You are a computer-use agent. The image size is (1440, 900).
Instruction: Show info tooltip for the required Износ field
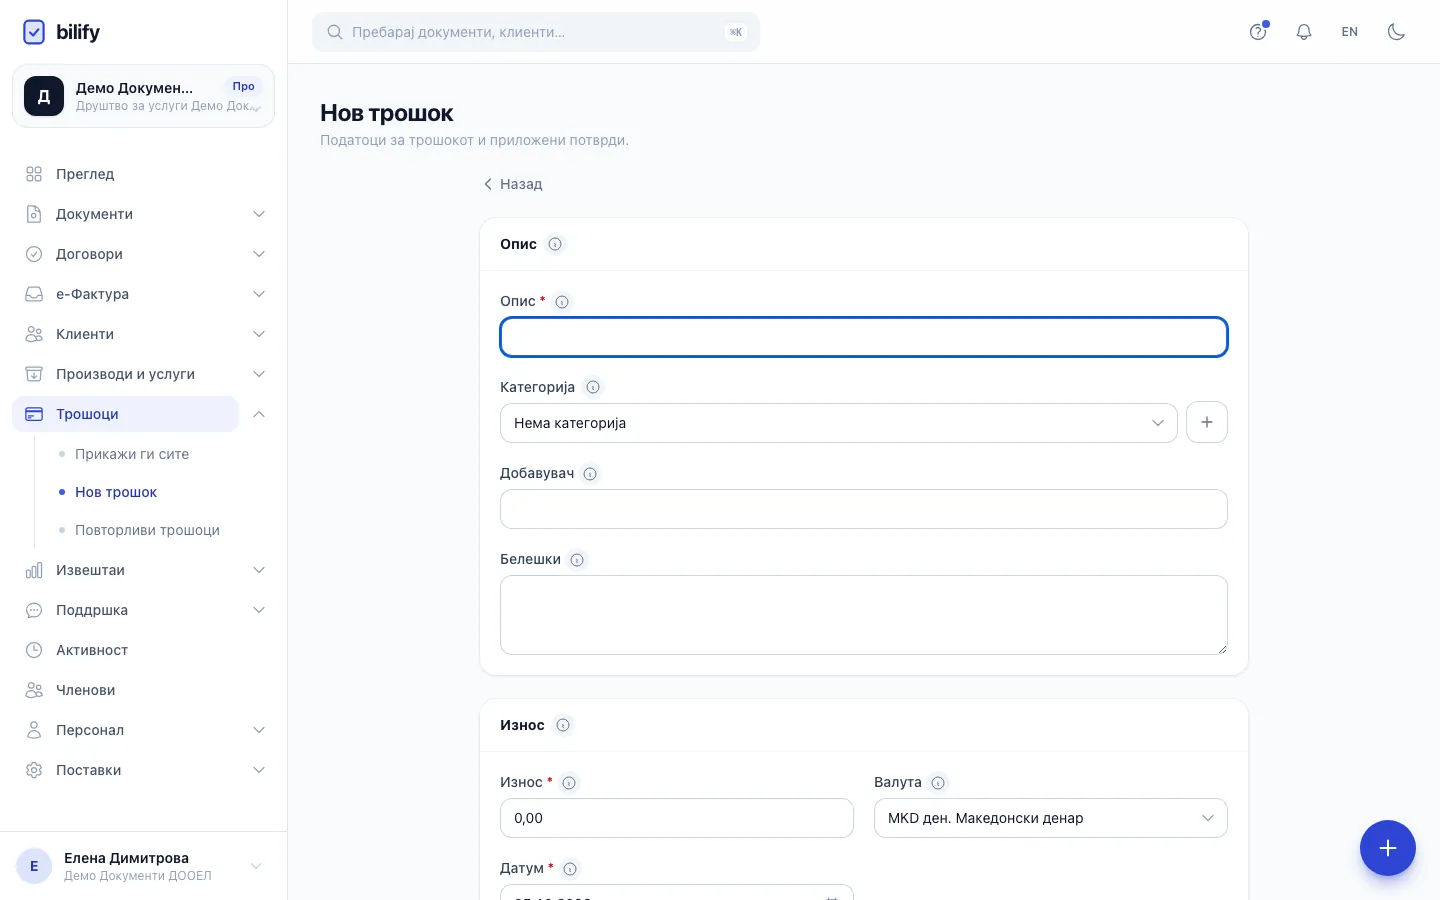(x=569, y=782)
